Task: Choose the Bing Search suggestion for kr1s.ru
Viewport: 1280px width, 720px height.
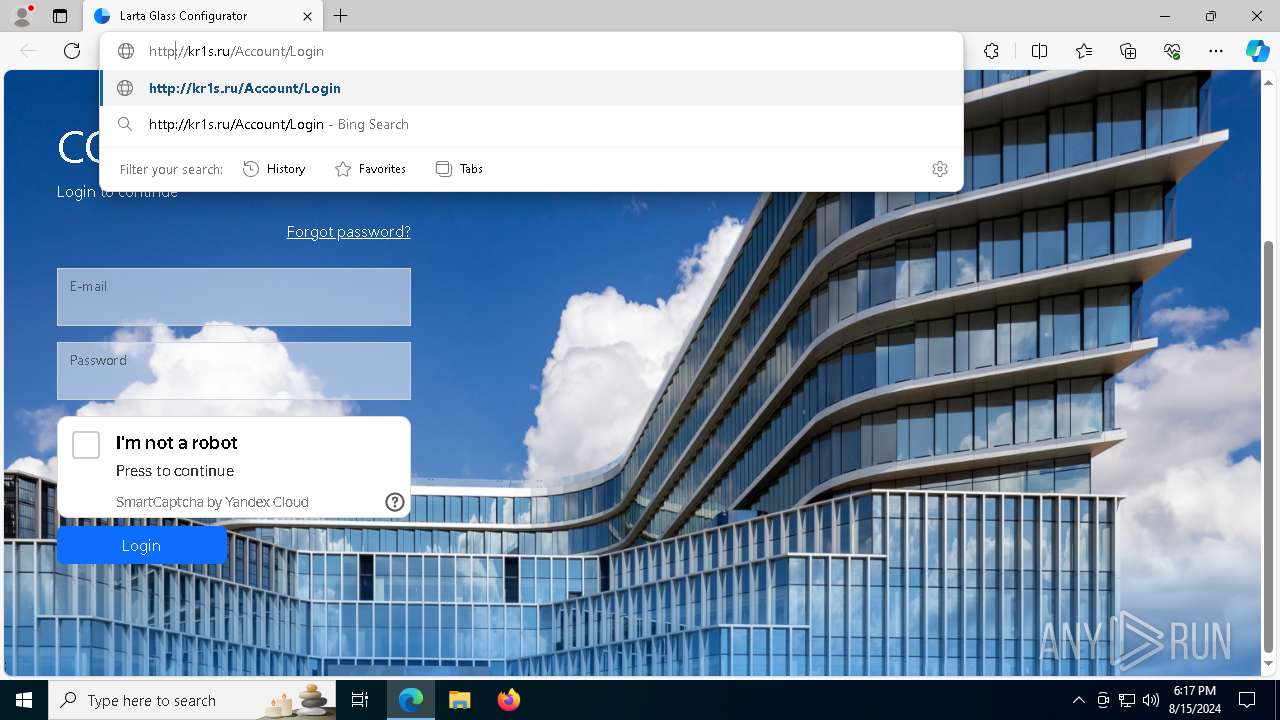Action: coord(531,124)
